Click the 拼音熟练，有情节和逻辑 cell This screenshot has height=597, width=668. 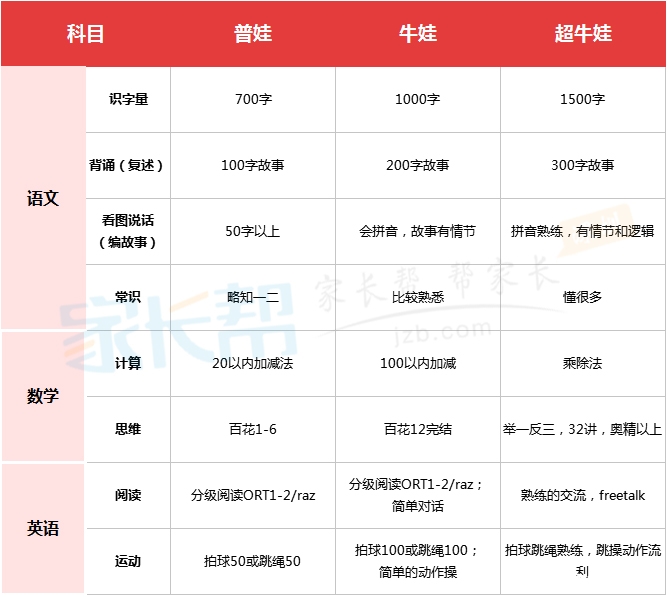[583, 231]
